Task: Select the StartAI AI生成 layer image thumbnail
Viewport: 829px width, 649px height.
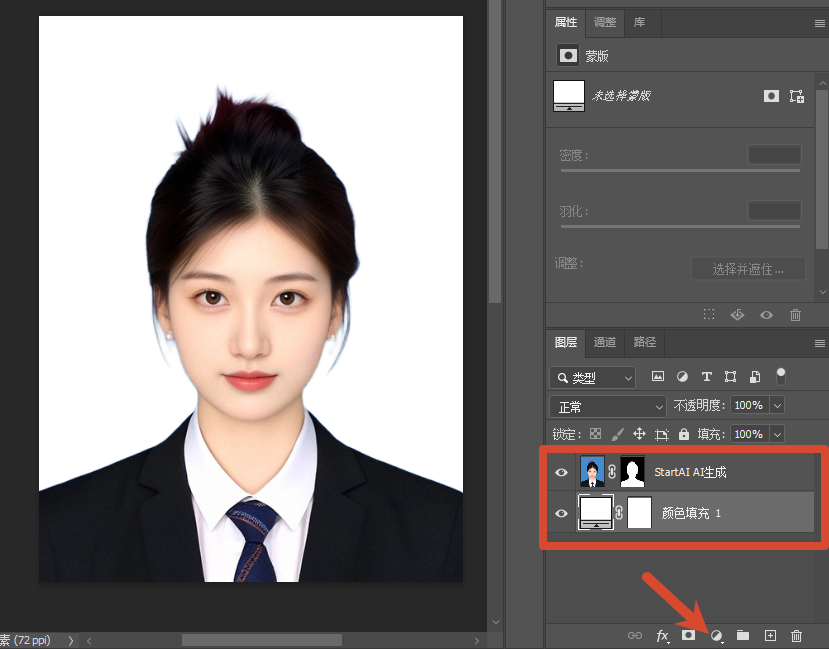Action: 592,471
